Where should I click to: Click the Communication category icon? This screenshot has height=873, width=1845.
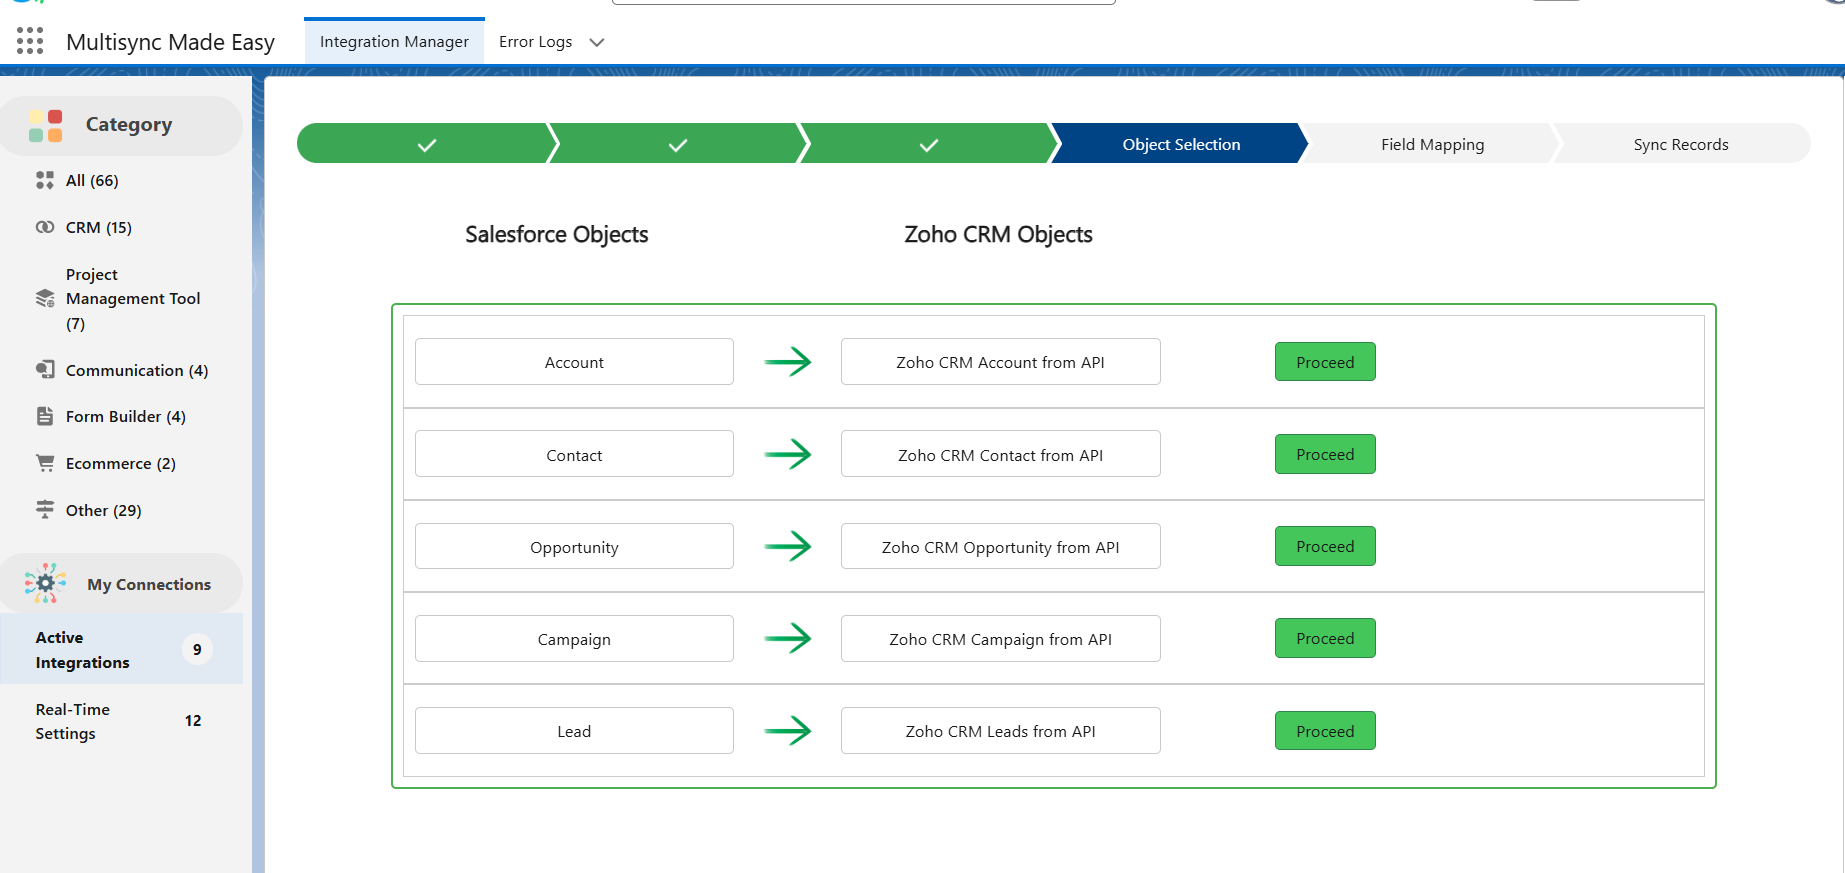[x=45, y=370]
